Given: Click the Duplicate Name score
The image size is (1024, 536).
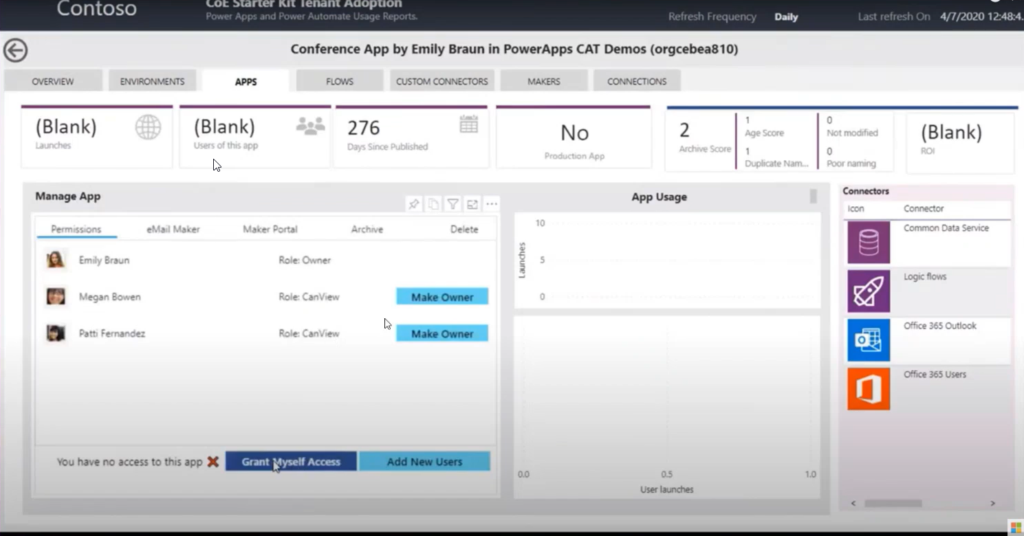Looking at the screenshot, I should (x=748, y=151).
